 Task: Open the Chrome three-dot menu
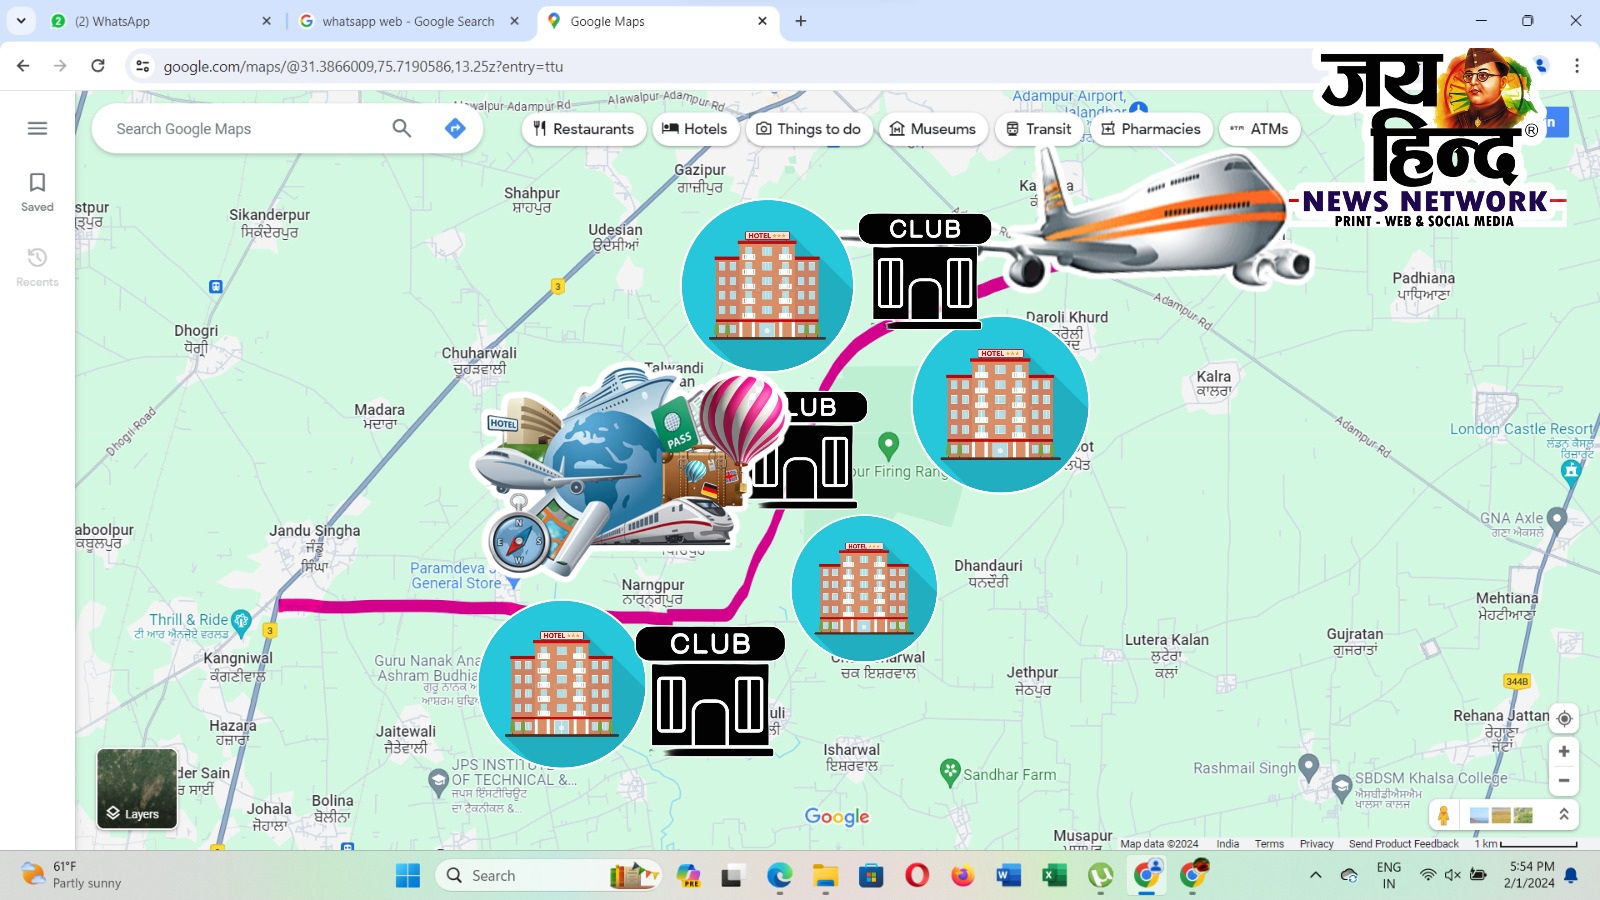tap(1577, 66)
